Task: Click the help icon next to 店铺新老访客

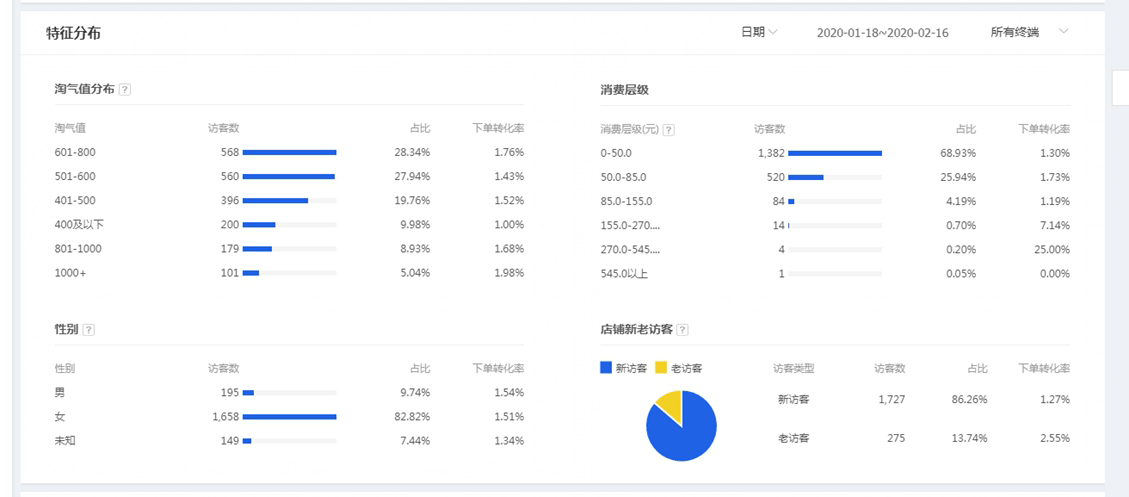Action: coord(682,329)
